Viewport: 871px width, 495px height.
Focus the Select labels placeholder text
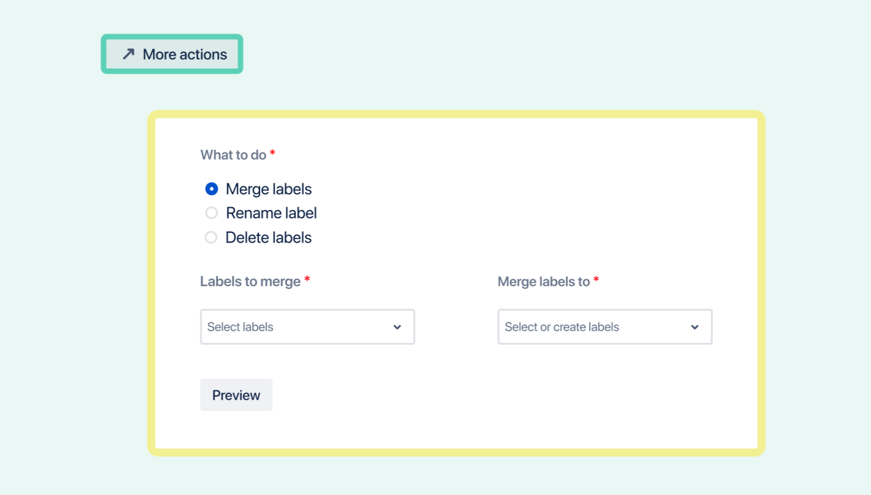click(x=240, y=327)
